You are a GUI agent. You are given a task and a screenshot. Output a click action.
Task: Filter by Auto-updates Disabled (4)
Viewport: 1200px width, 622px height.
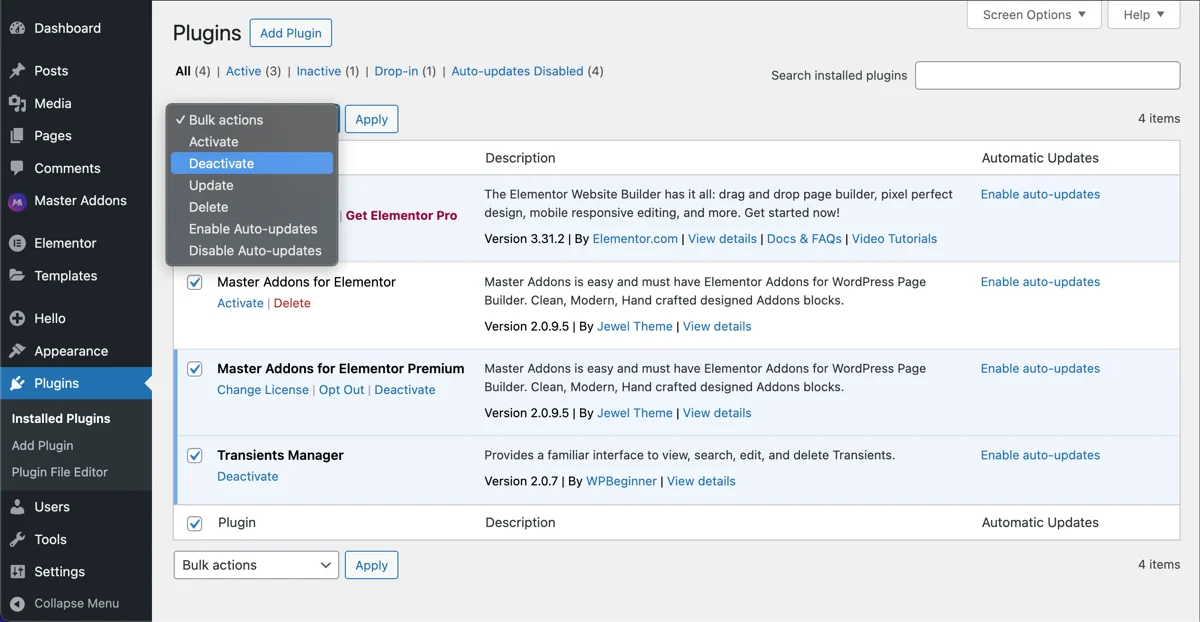click(528, 71)
